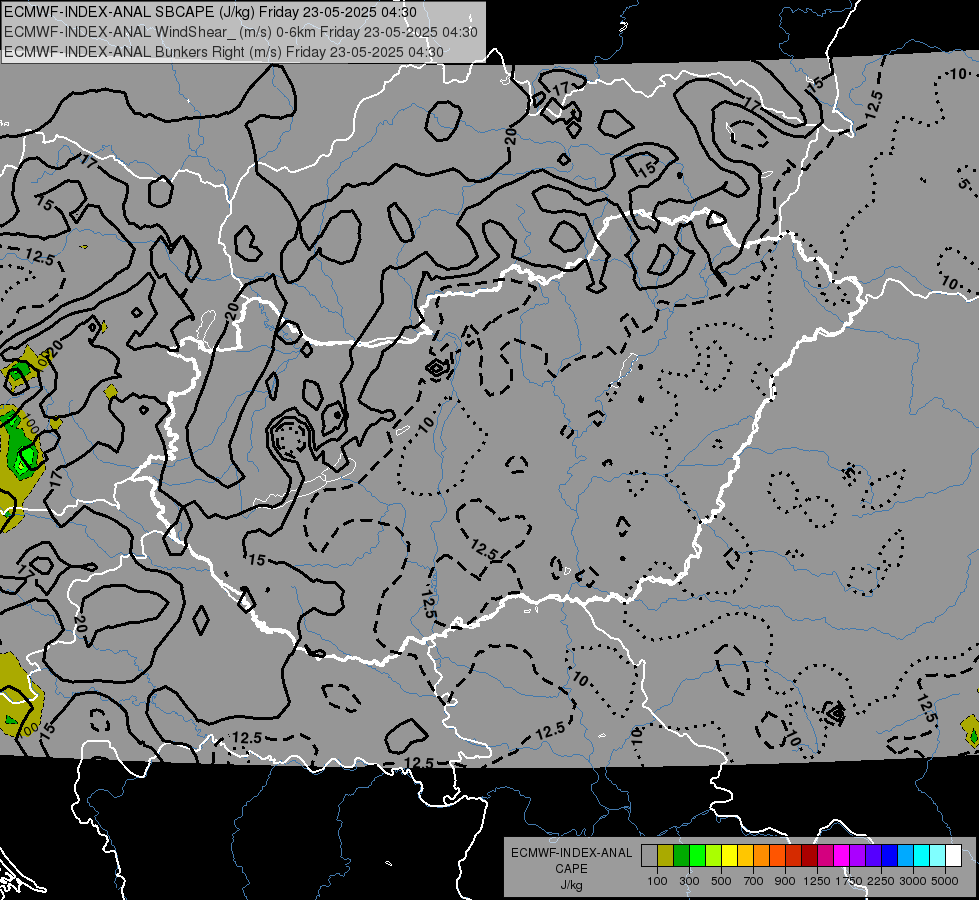Click the WindShear_ 0-6km title line
The width and height of the screenshot is (979, 900).
click(x=241, y=32)
